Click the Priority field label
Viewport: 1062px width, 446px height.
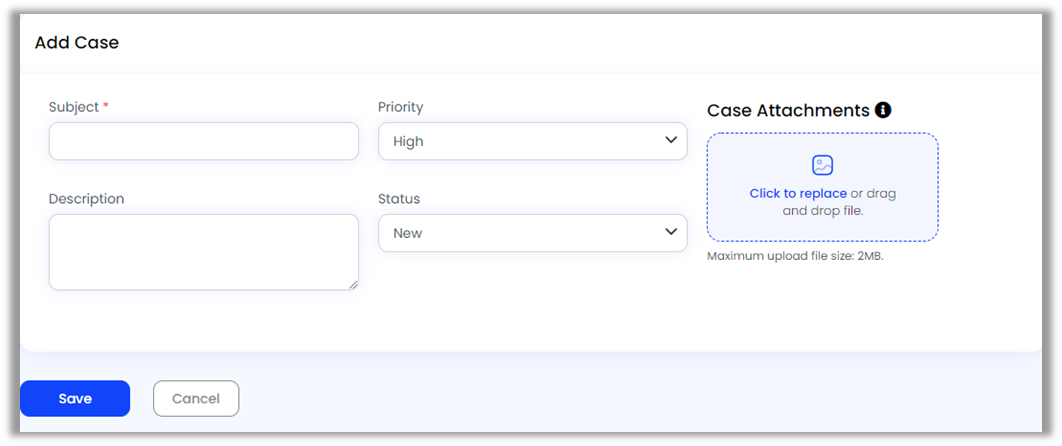[401, 107]
